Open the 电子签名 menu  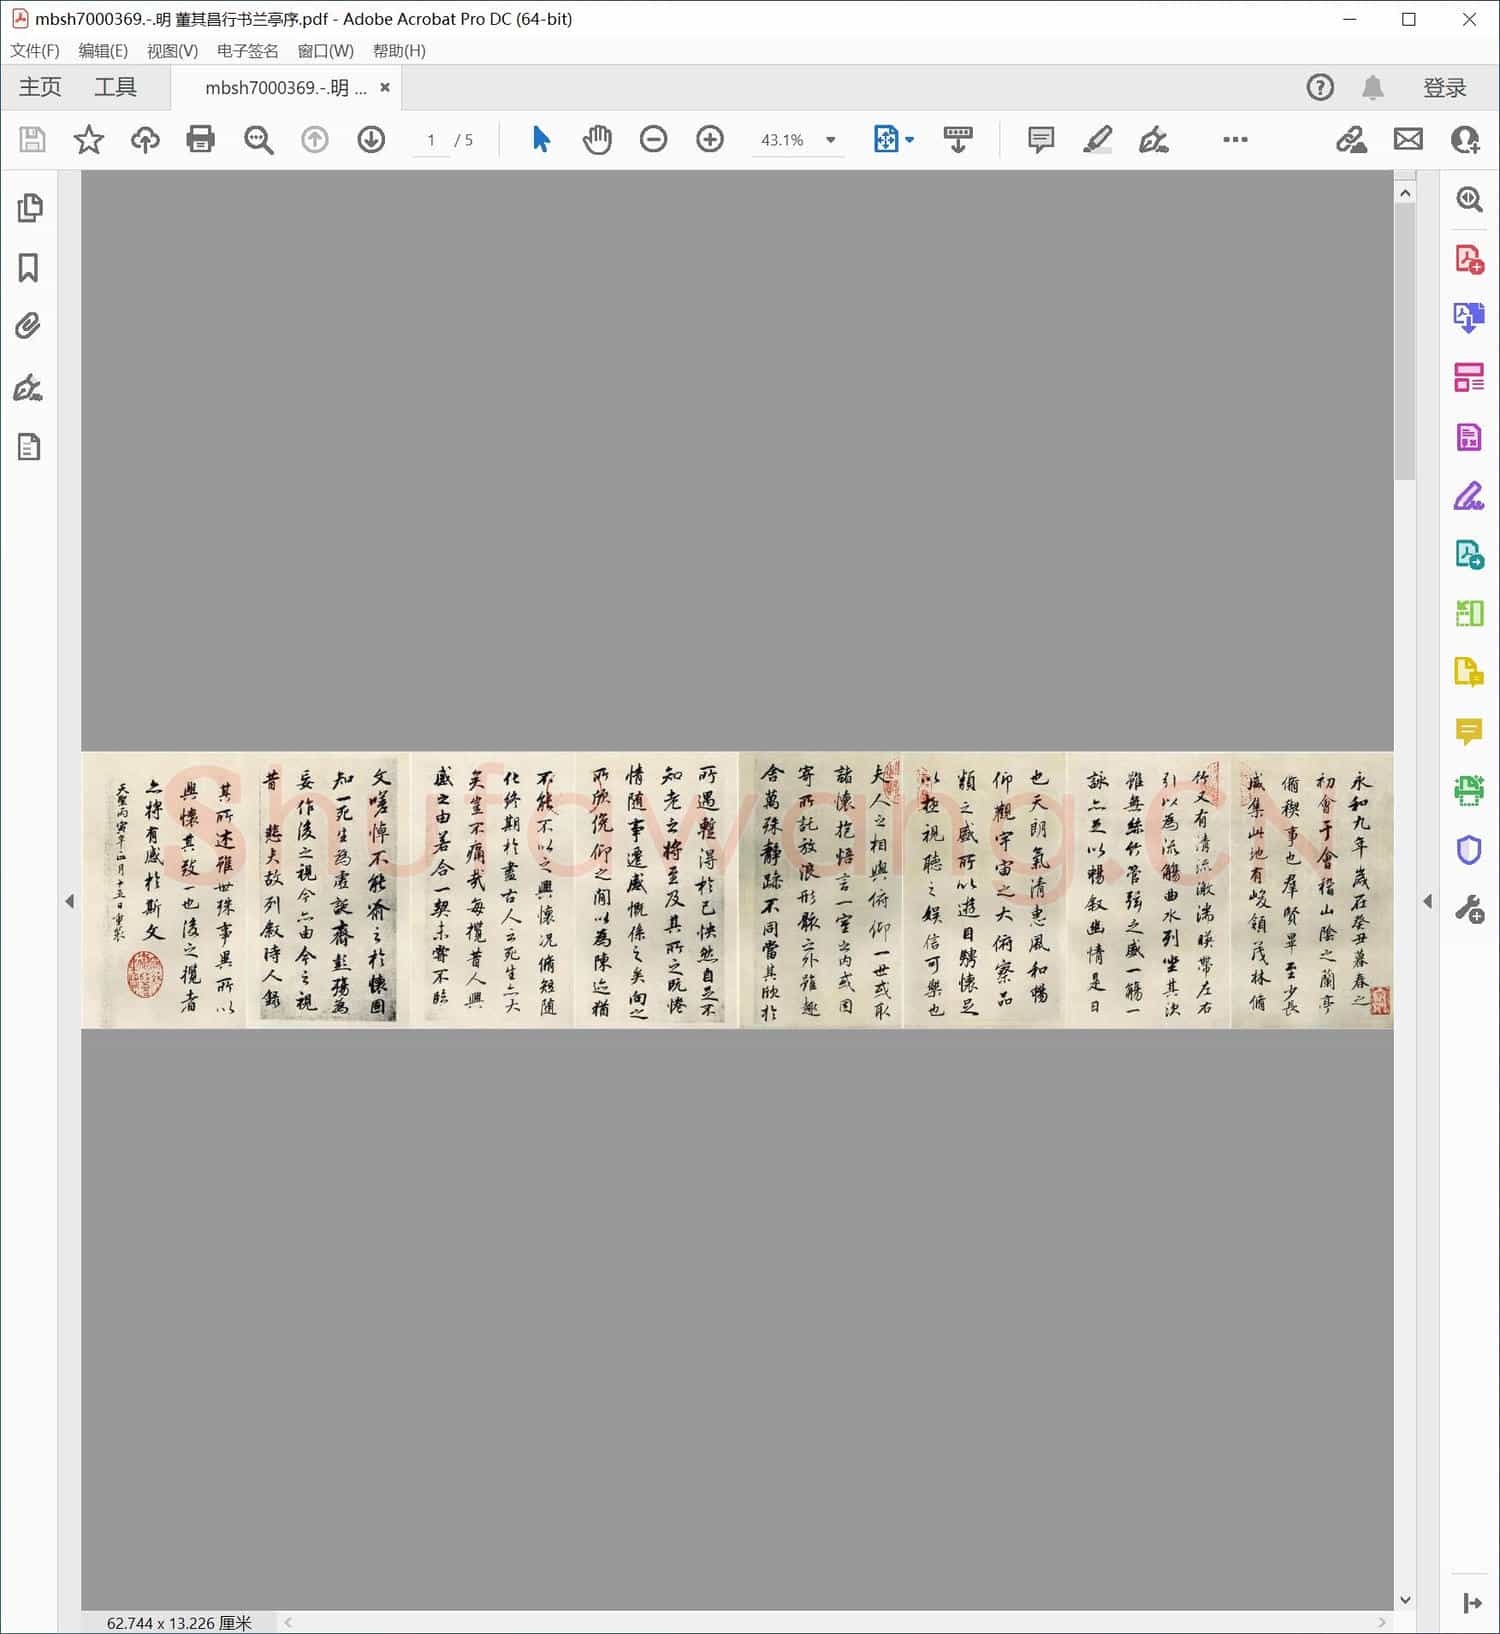point(248,51)
